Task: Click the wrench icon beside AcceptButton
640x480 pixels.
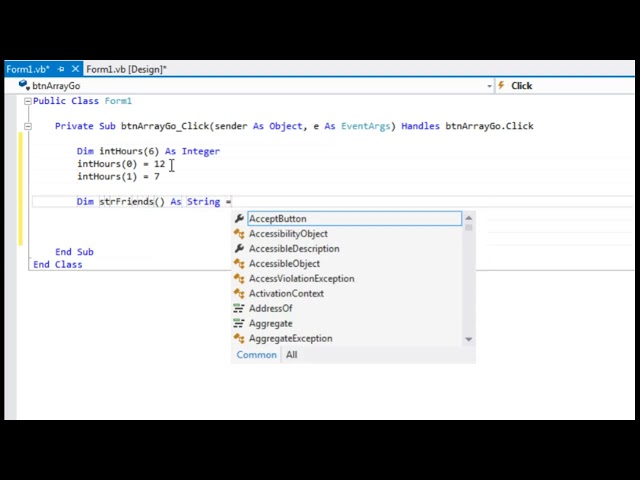Action: [x=239, y=218]
